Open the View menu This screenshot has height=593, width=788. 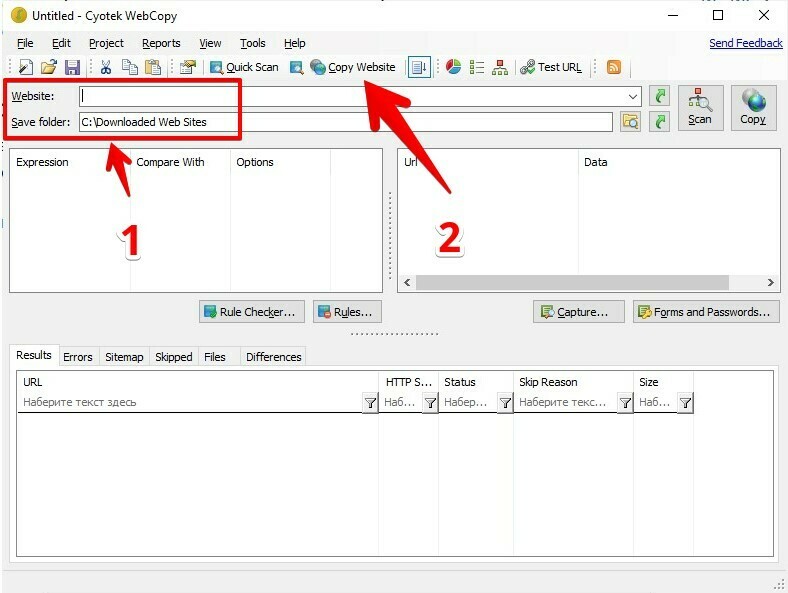(x=210, y=43)
